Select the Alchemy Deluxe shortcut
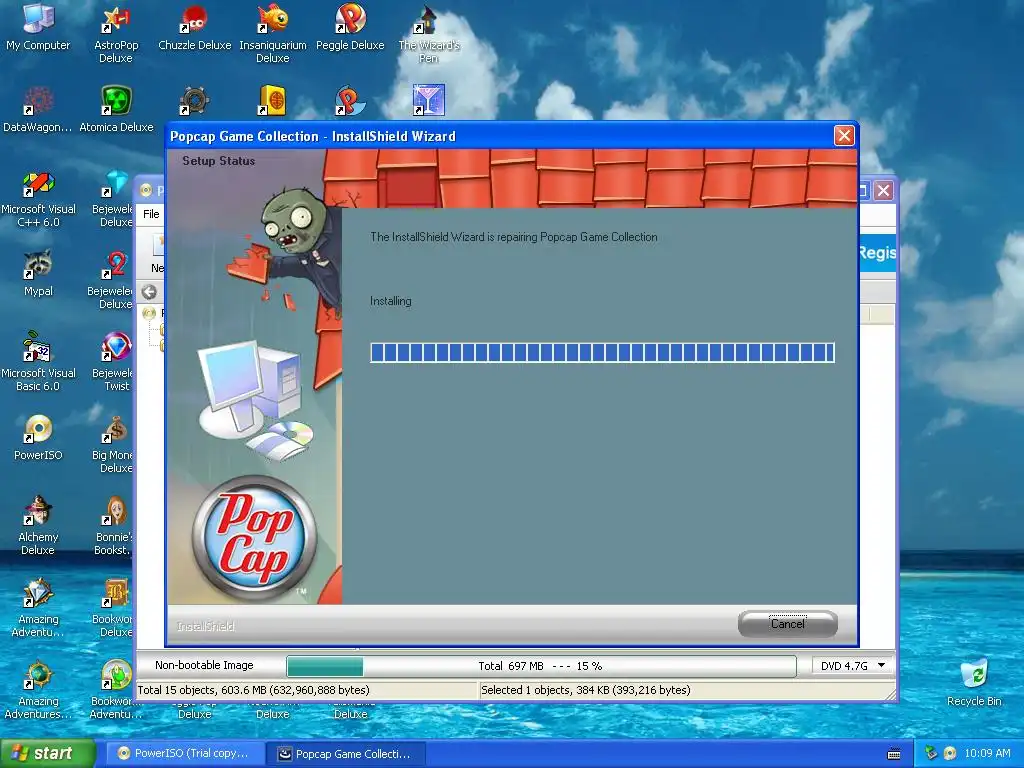Image resolution: width=1024 pixels, height=768 pixels. pos(38,526)
